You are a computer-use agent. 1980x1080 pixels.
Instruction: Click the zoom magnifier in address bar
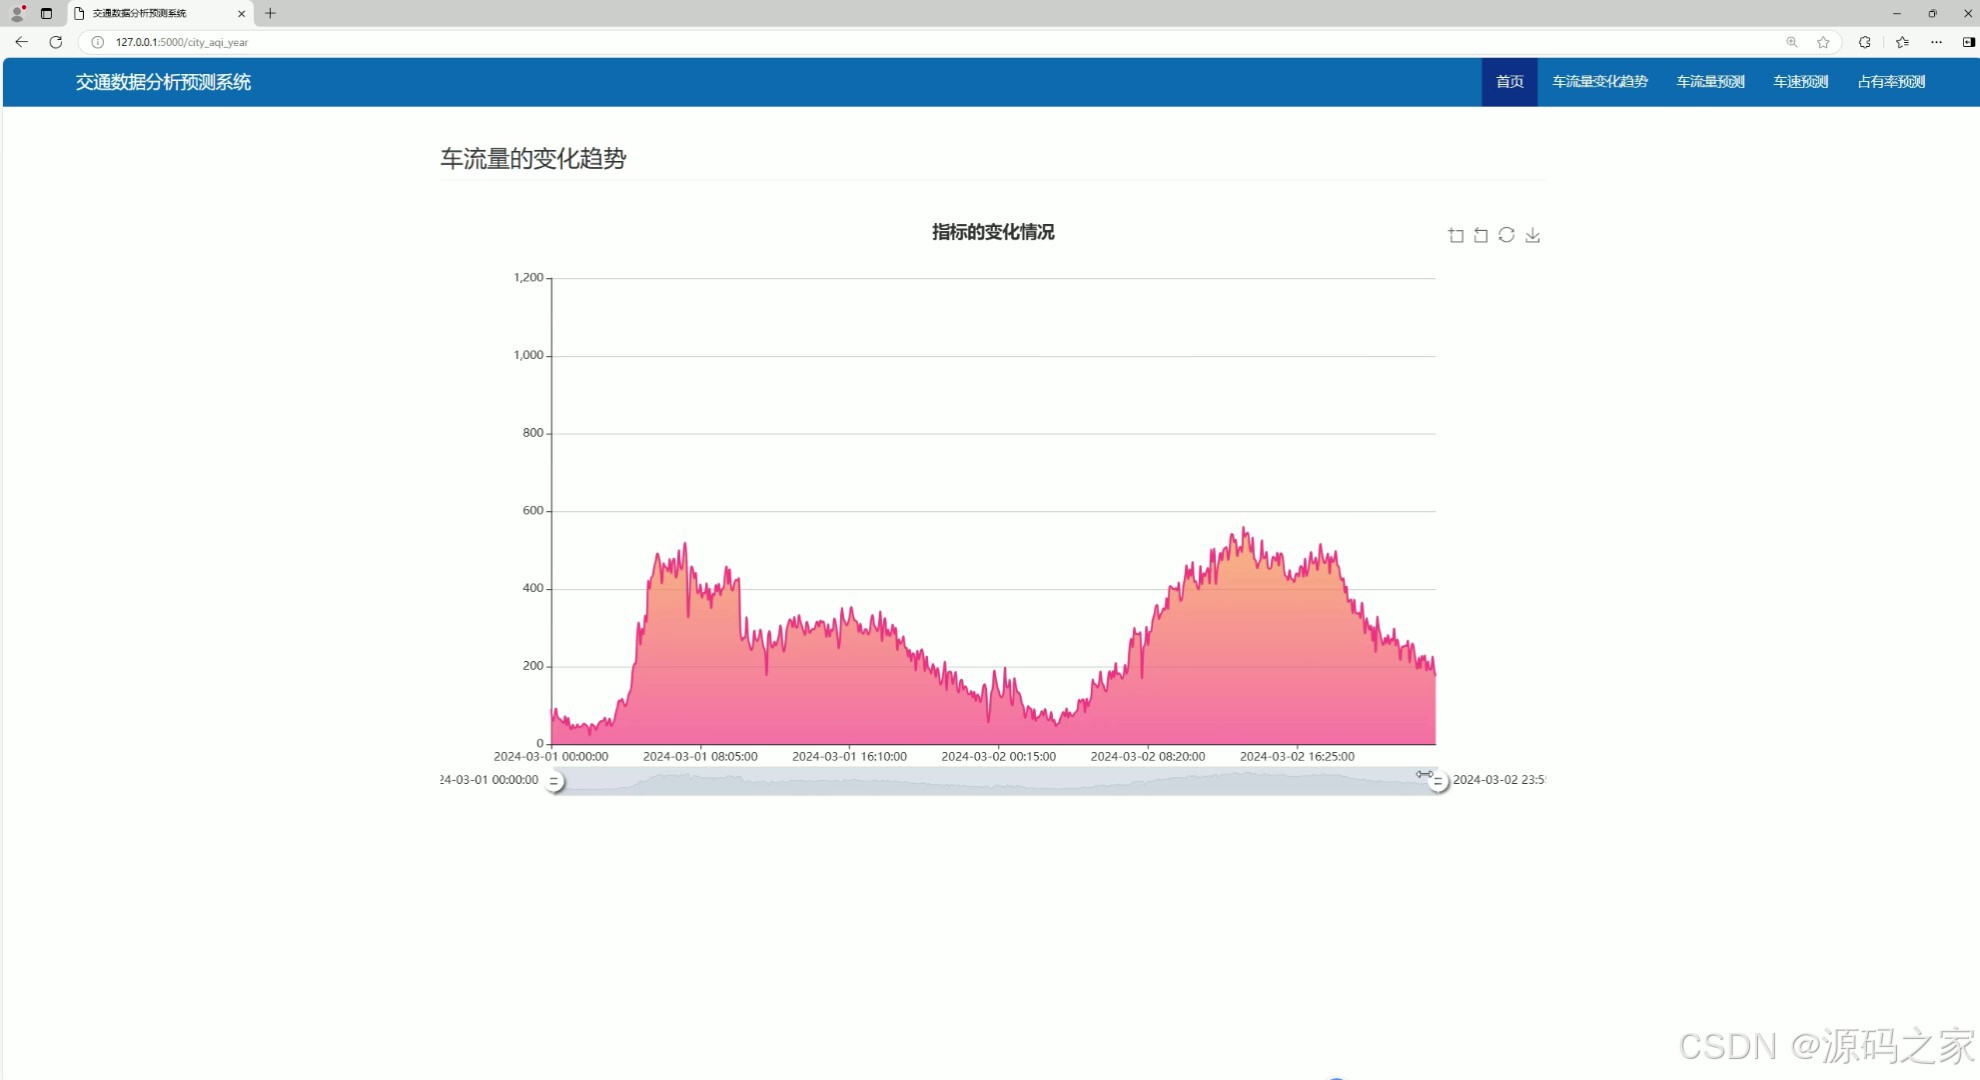[x=1792, y=42]
